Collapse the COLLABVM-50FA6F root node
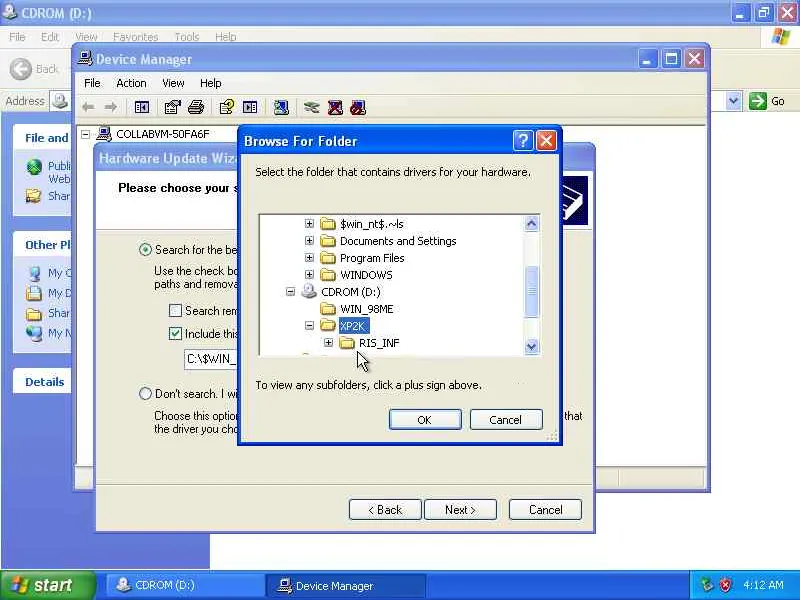Image resolution: width=800 pixels, height=600 pixels. [x=86, y=134]
